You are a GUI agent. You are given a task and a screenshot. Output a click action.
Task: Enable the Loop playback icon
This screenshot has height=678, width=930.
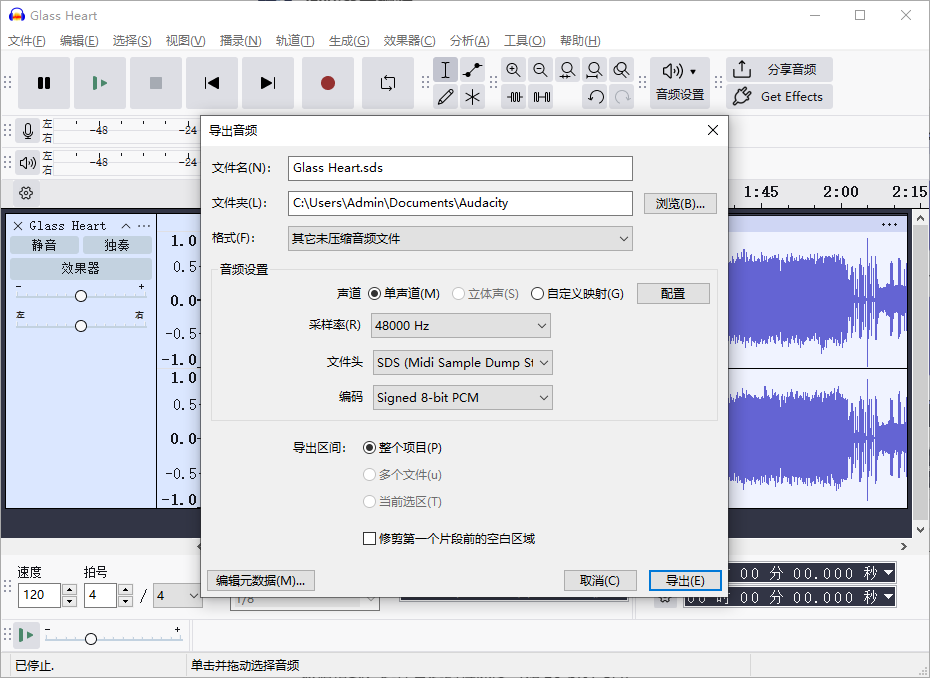(x=388, y=85)
